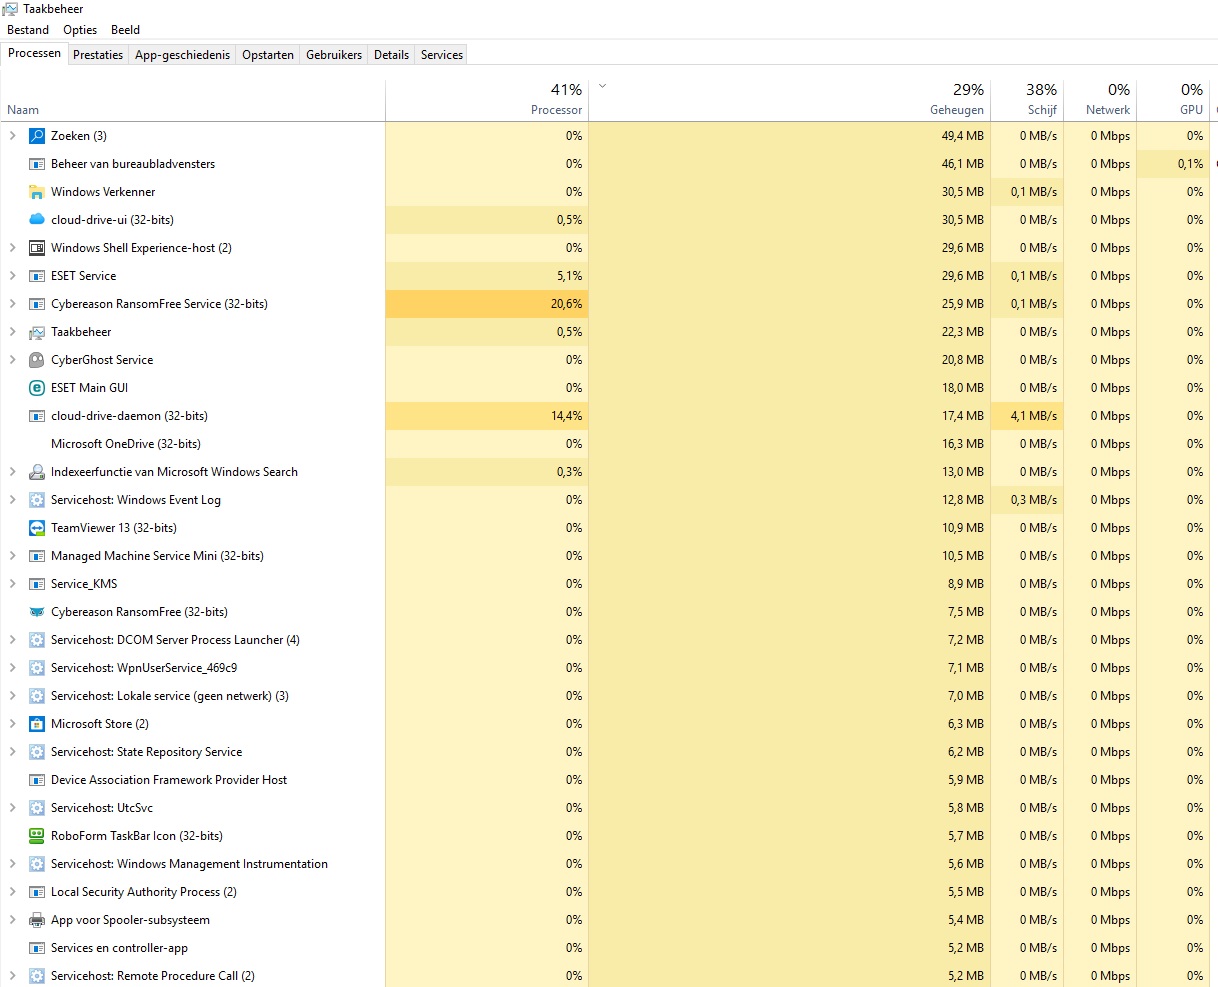Click the TeamViewer 13 process icon
Viewport: 1218px width, 987px height.
(x=37, y=528)
